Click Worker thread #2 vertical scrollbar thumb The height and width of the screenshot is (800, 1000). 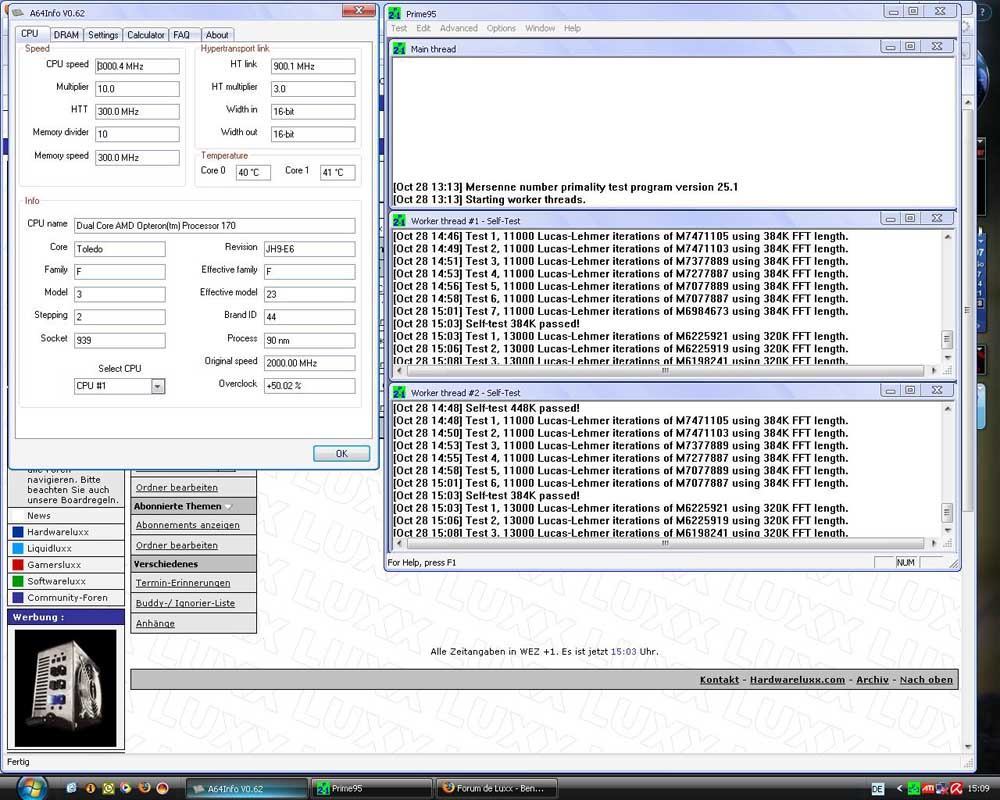click(x=946, y=512)
